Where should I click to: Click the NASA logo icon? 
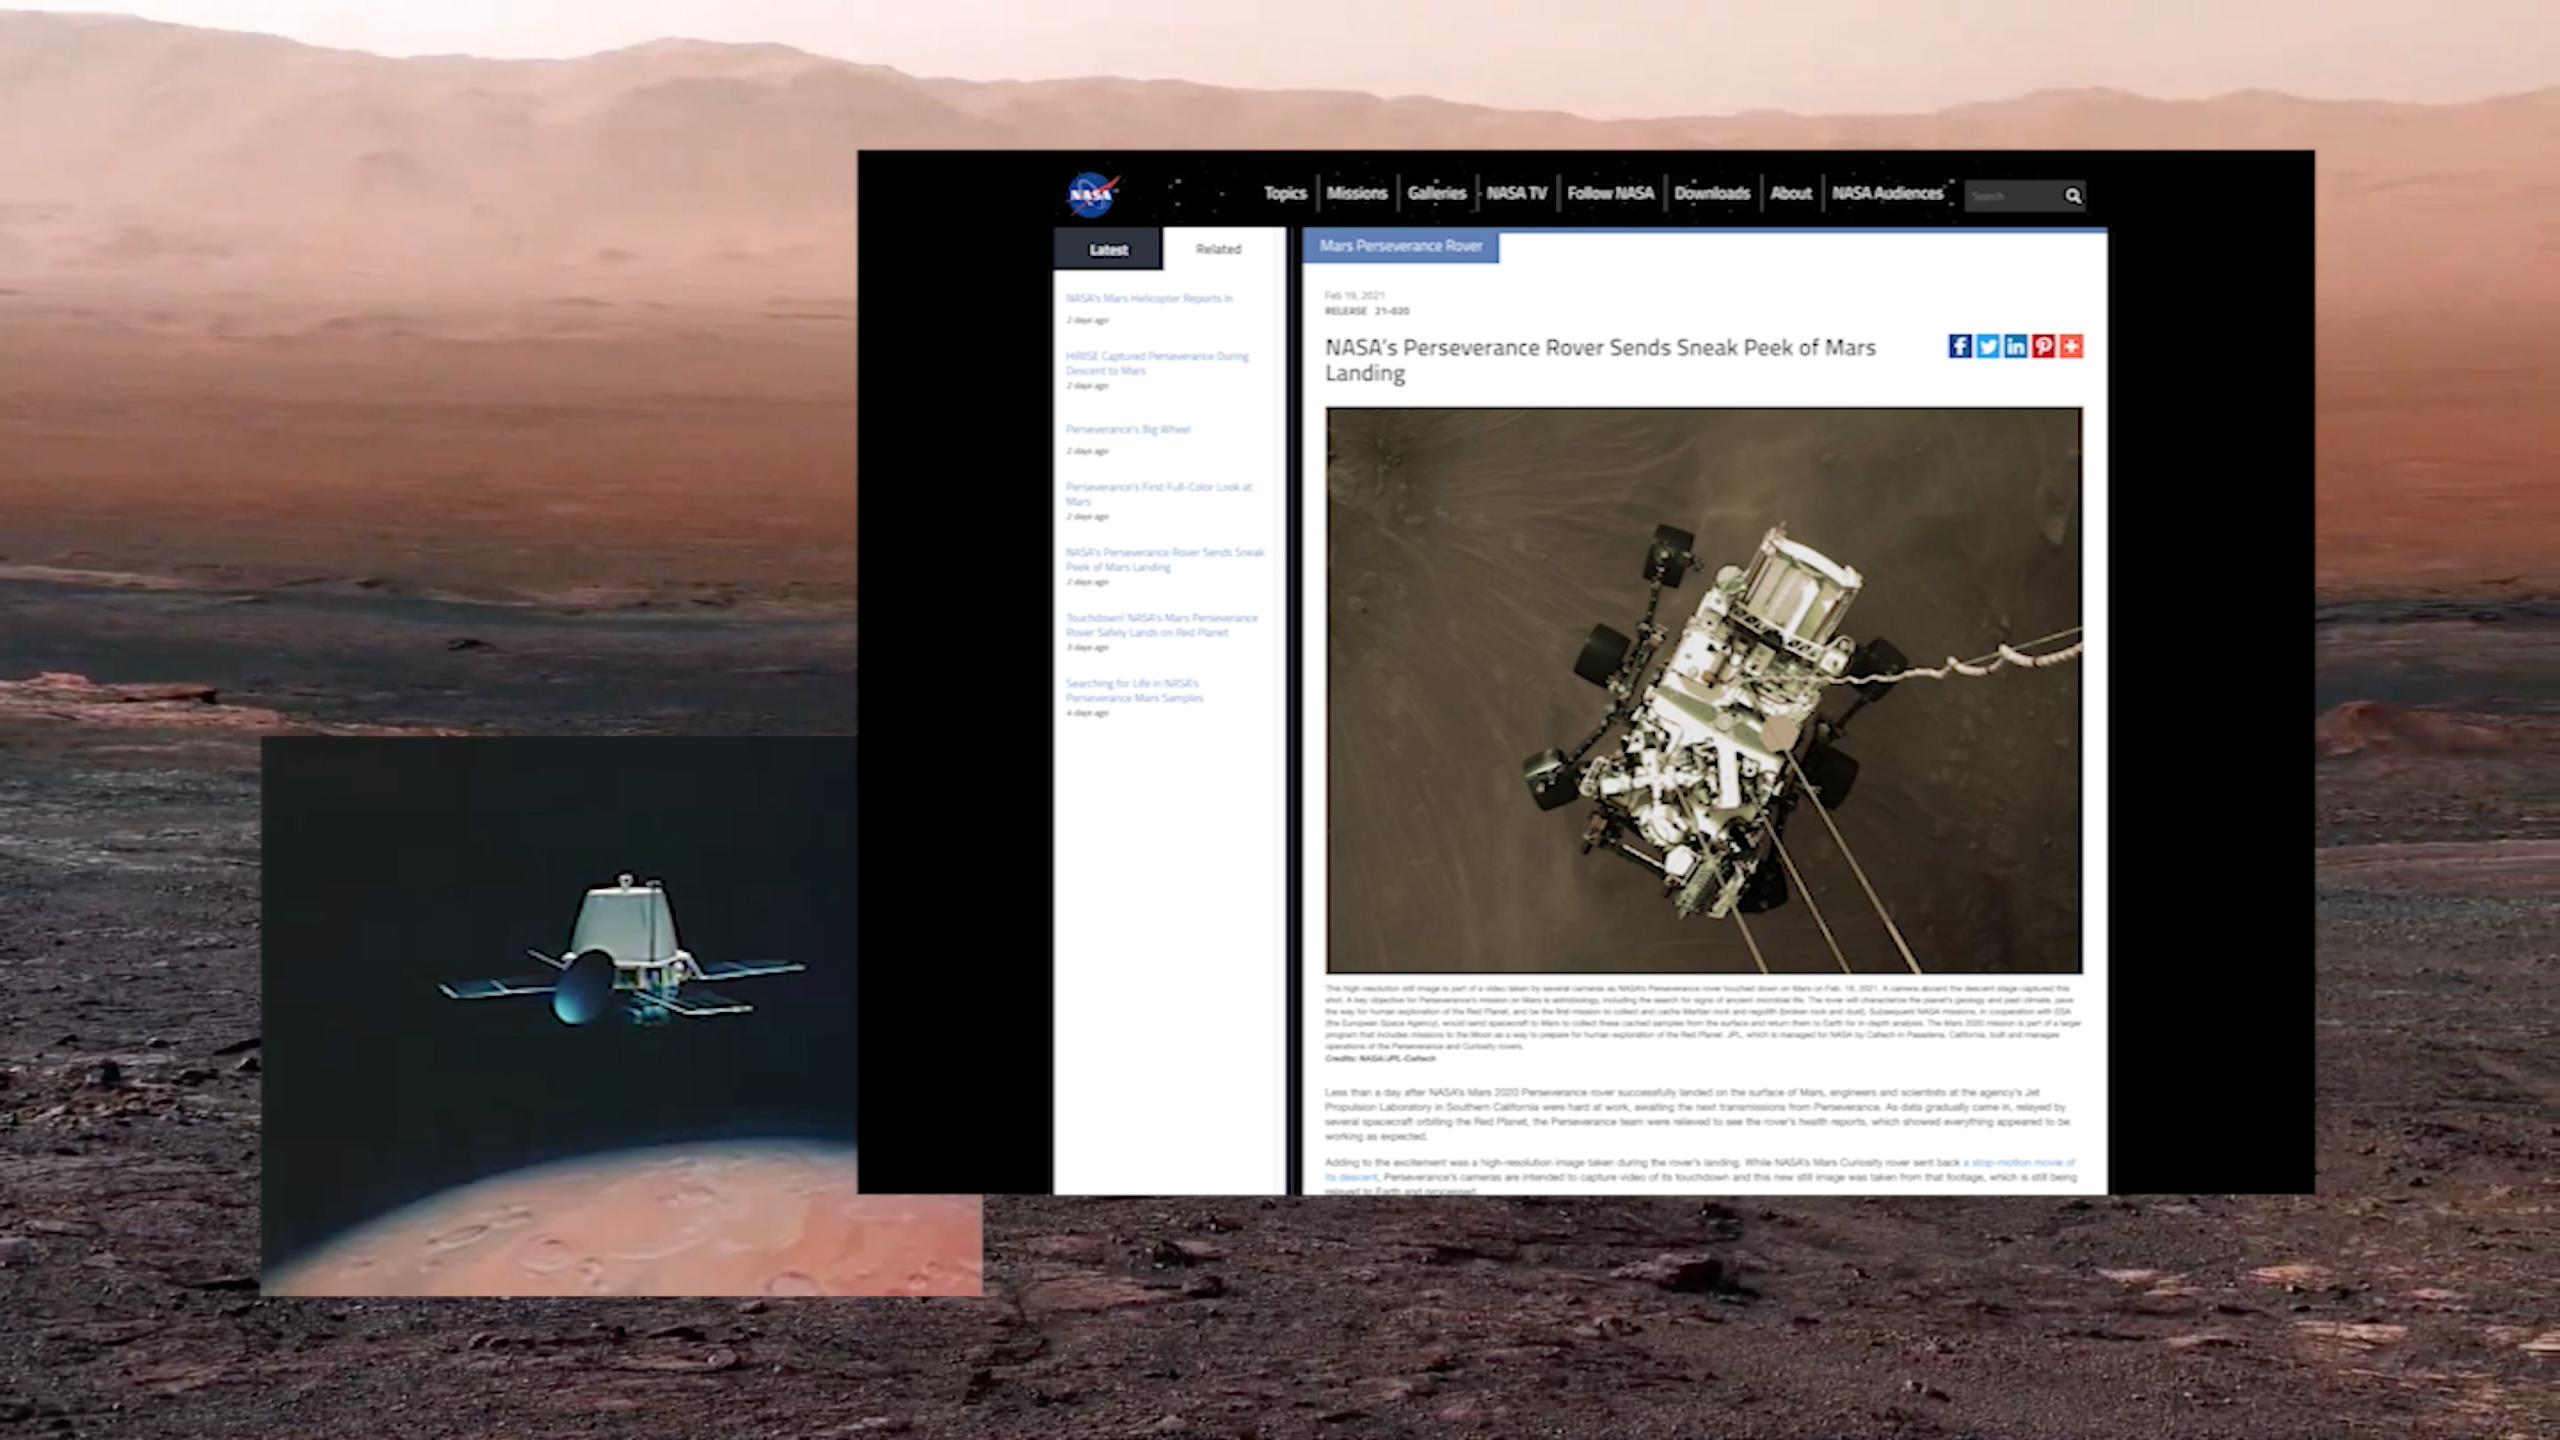pyautogui.click(x=1091, y=194)
